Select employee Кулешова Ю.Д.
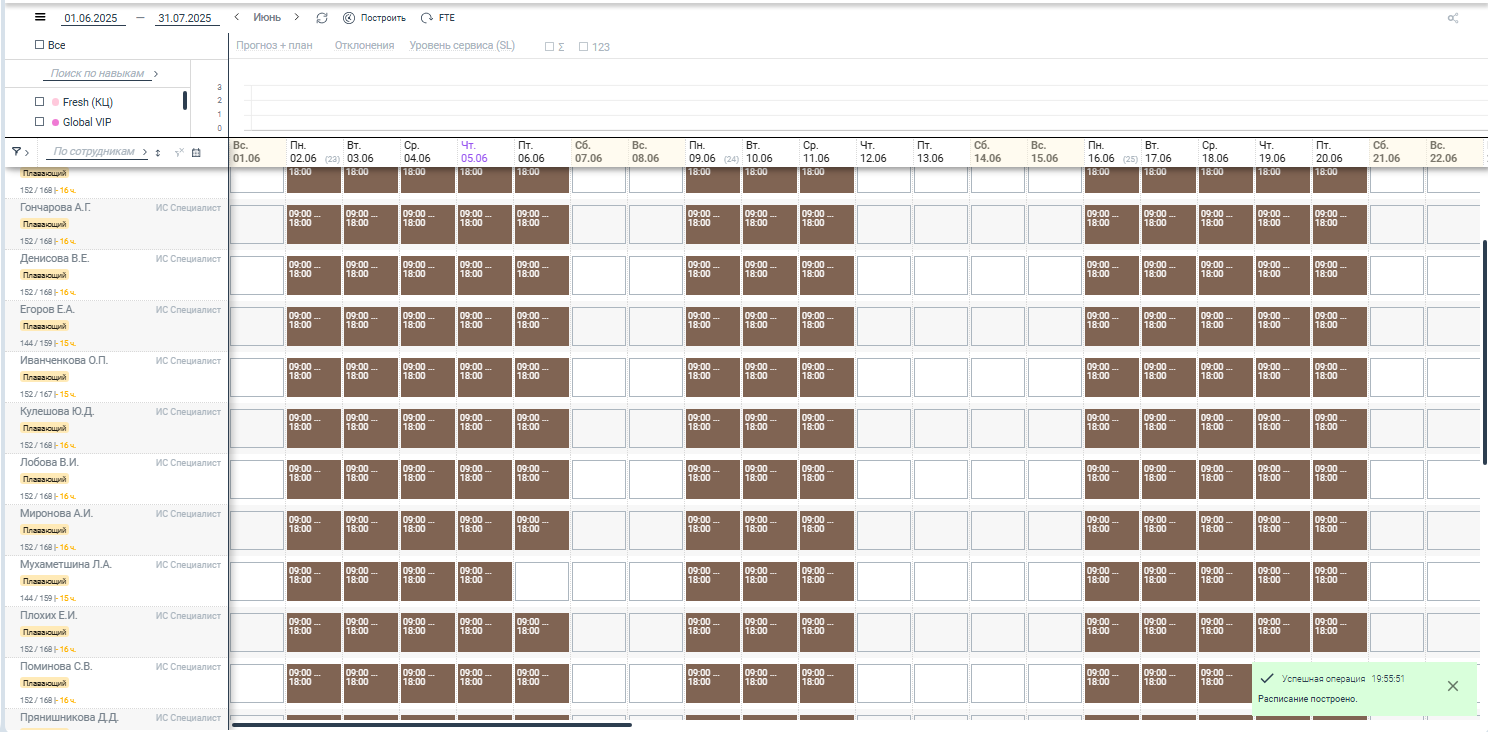Screen dimensions: 1488x732 click(57, 411)
